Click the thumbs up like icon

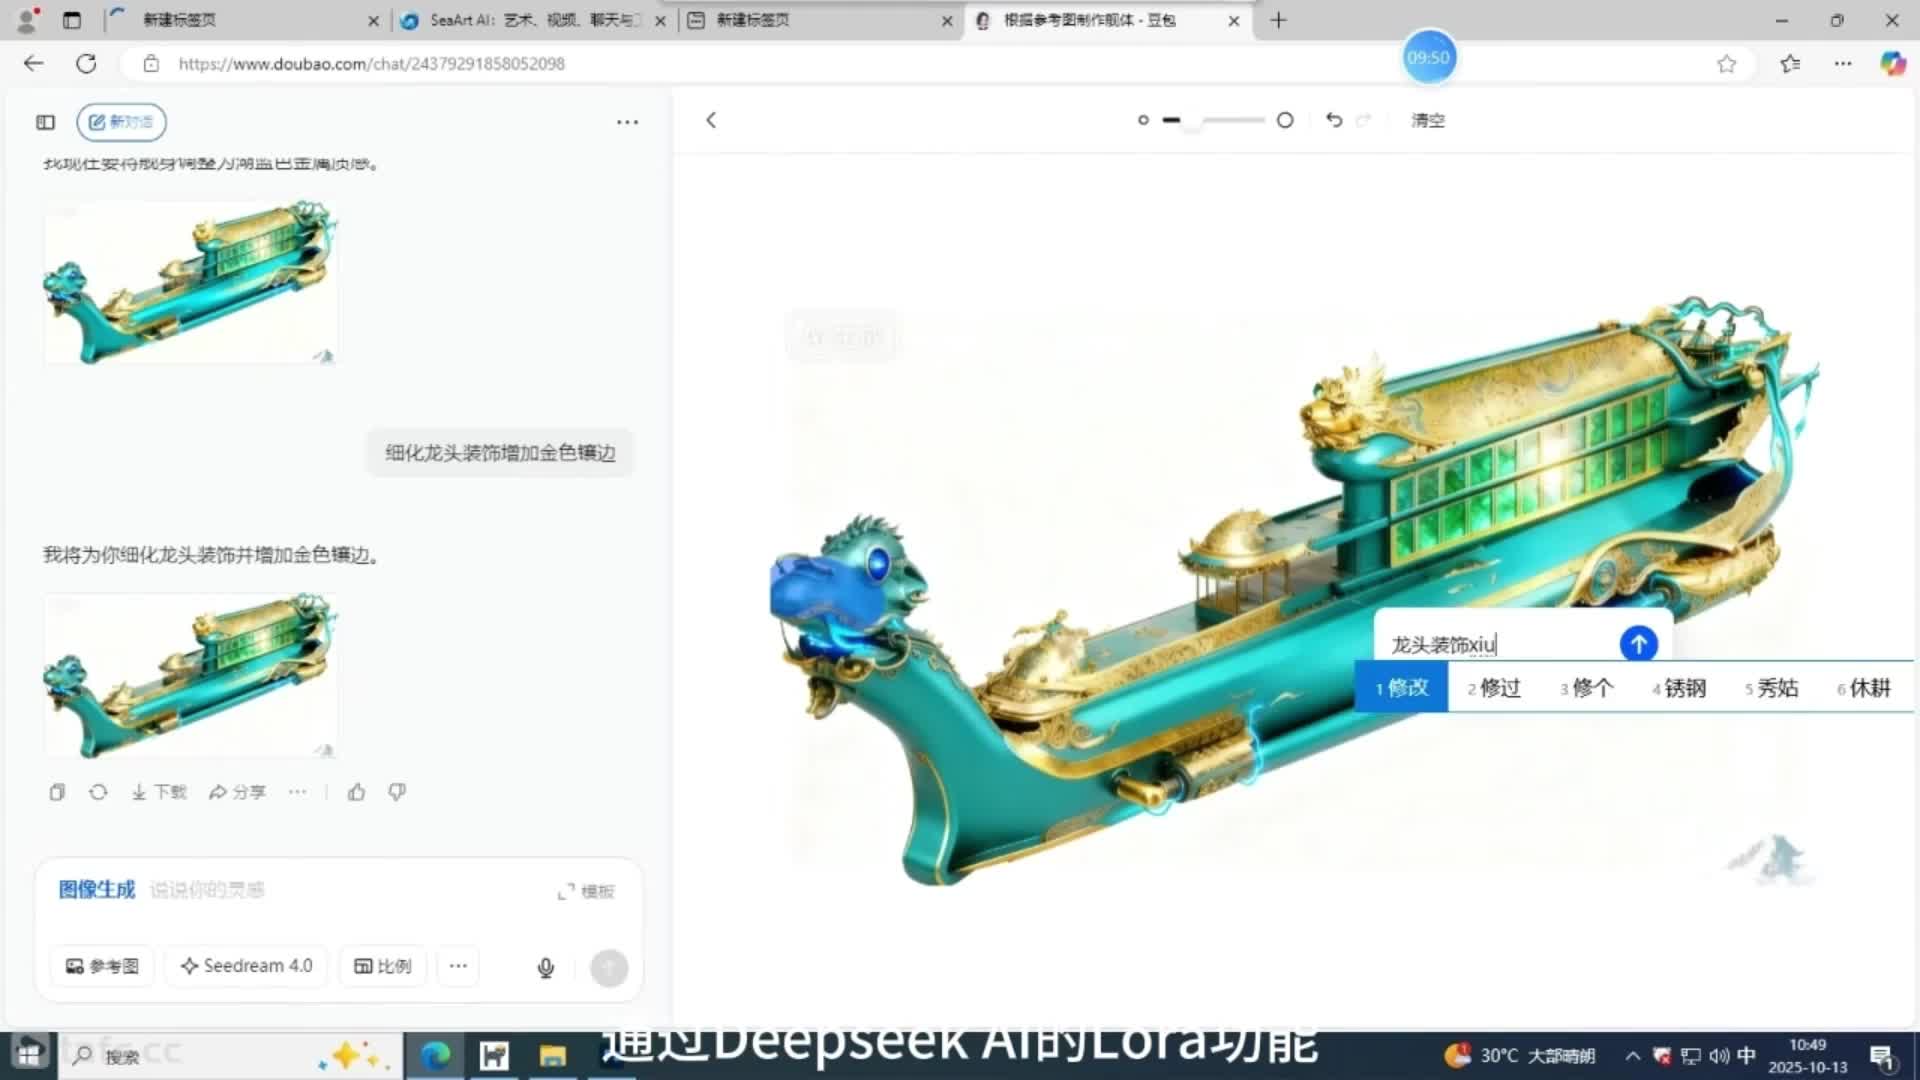pos(356,792)
